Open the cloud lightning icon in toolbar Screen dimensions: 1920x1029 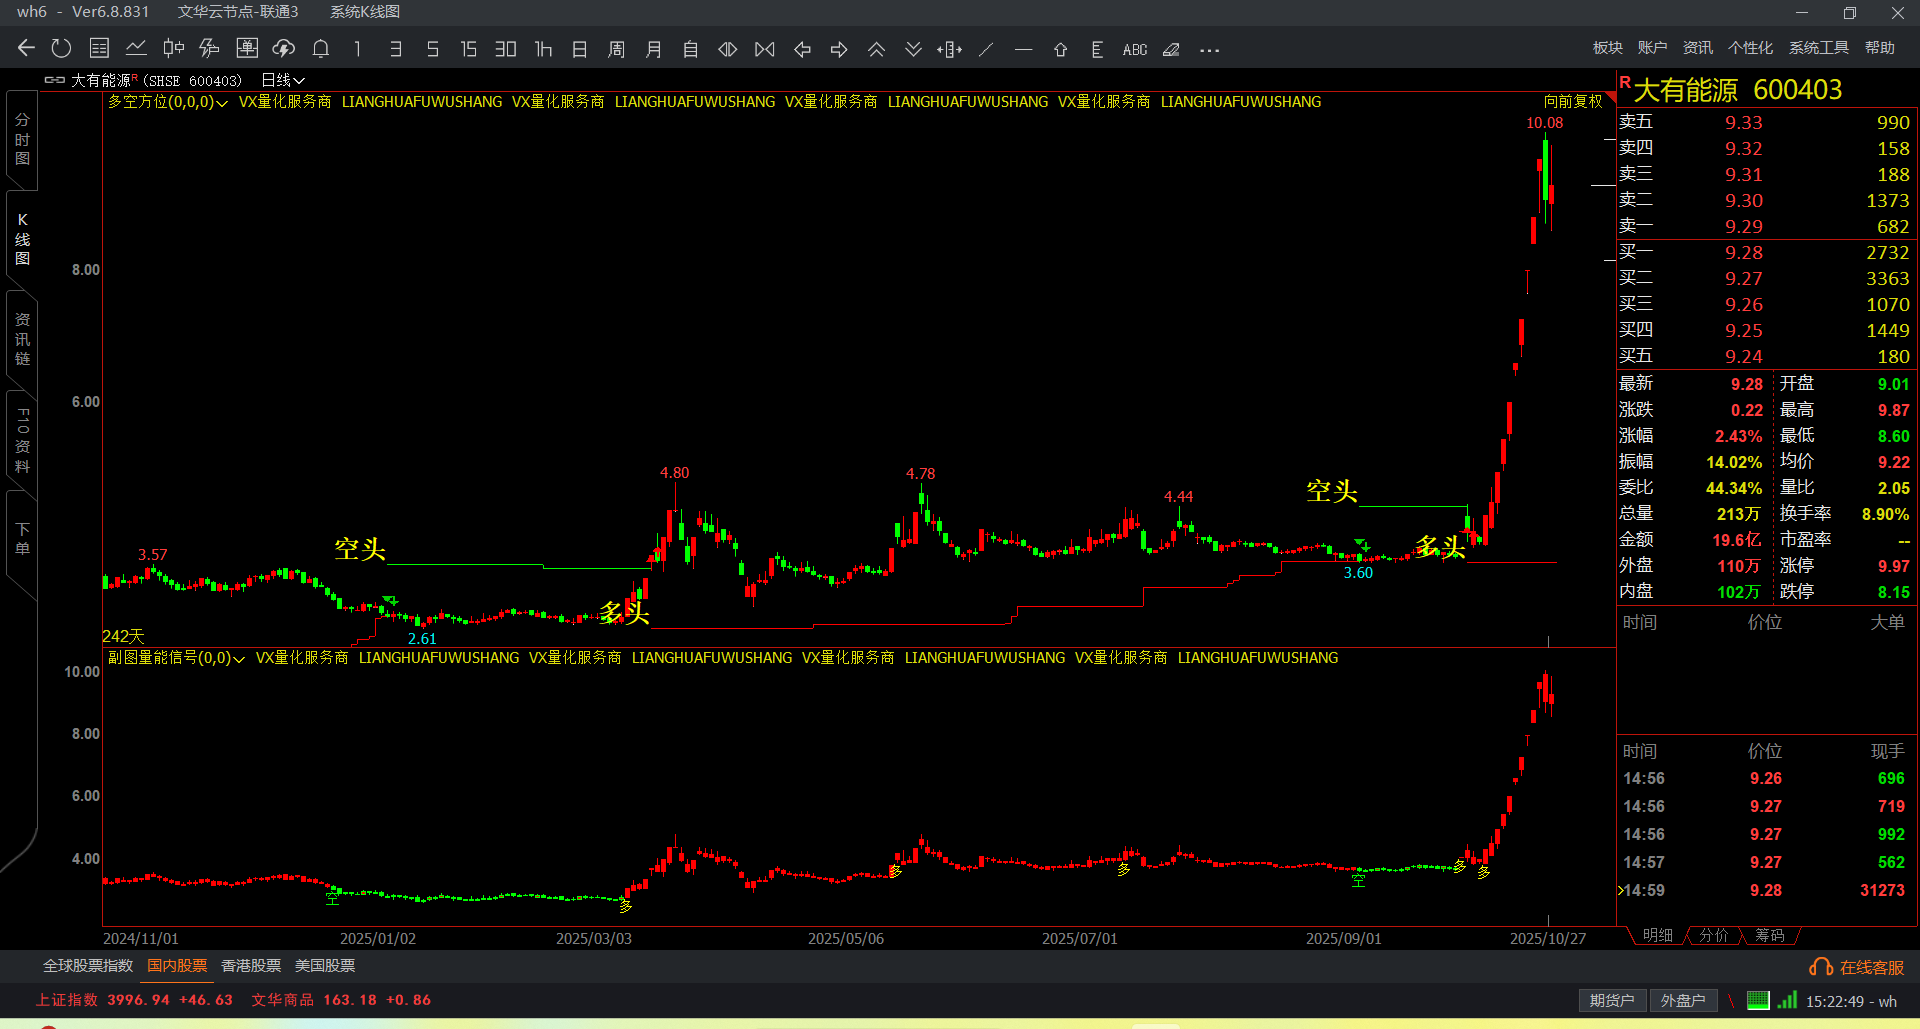coord(284,49)
